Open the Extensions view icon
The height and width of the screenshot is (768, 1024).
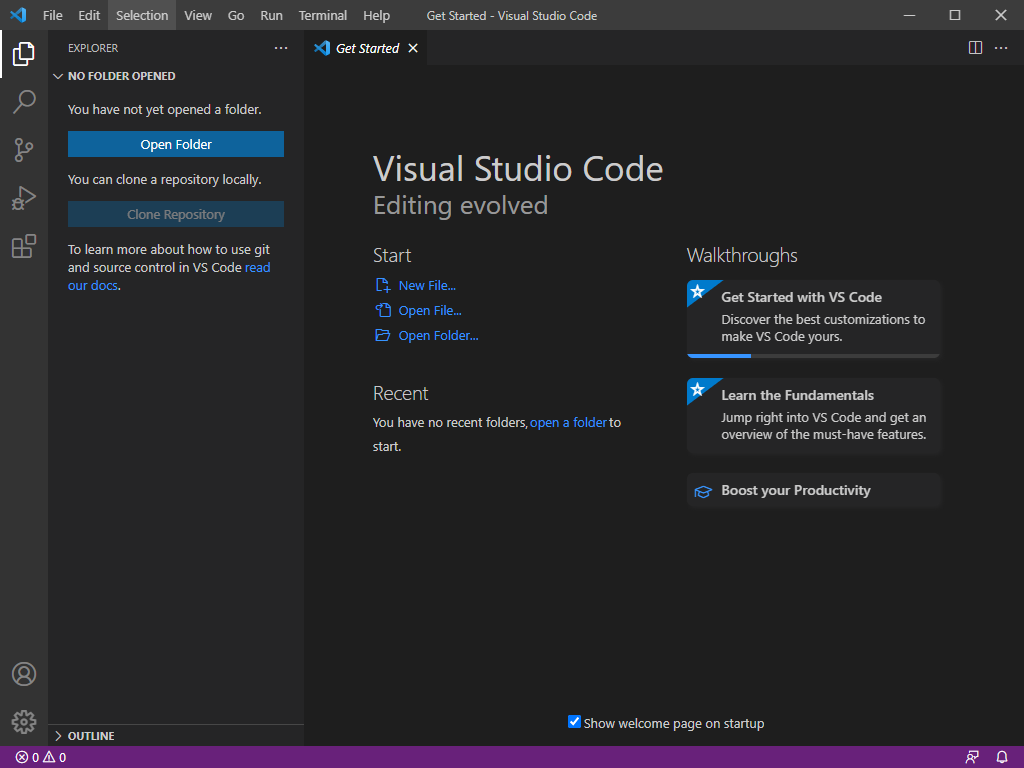tap(24, 246)
